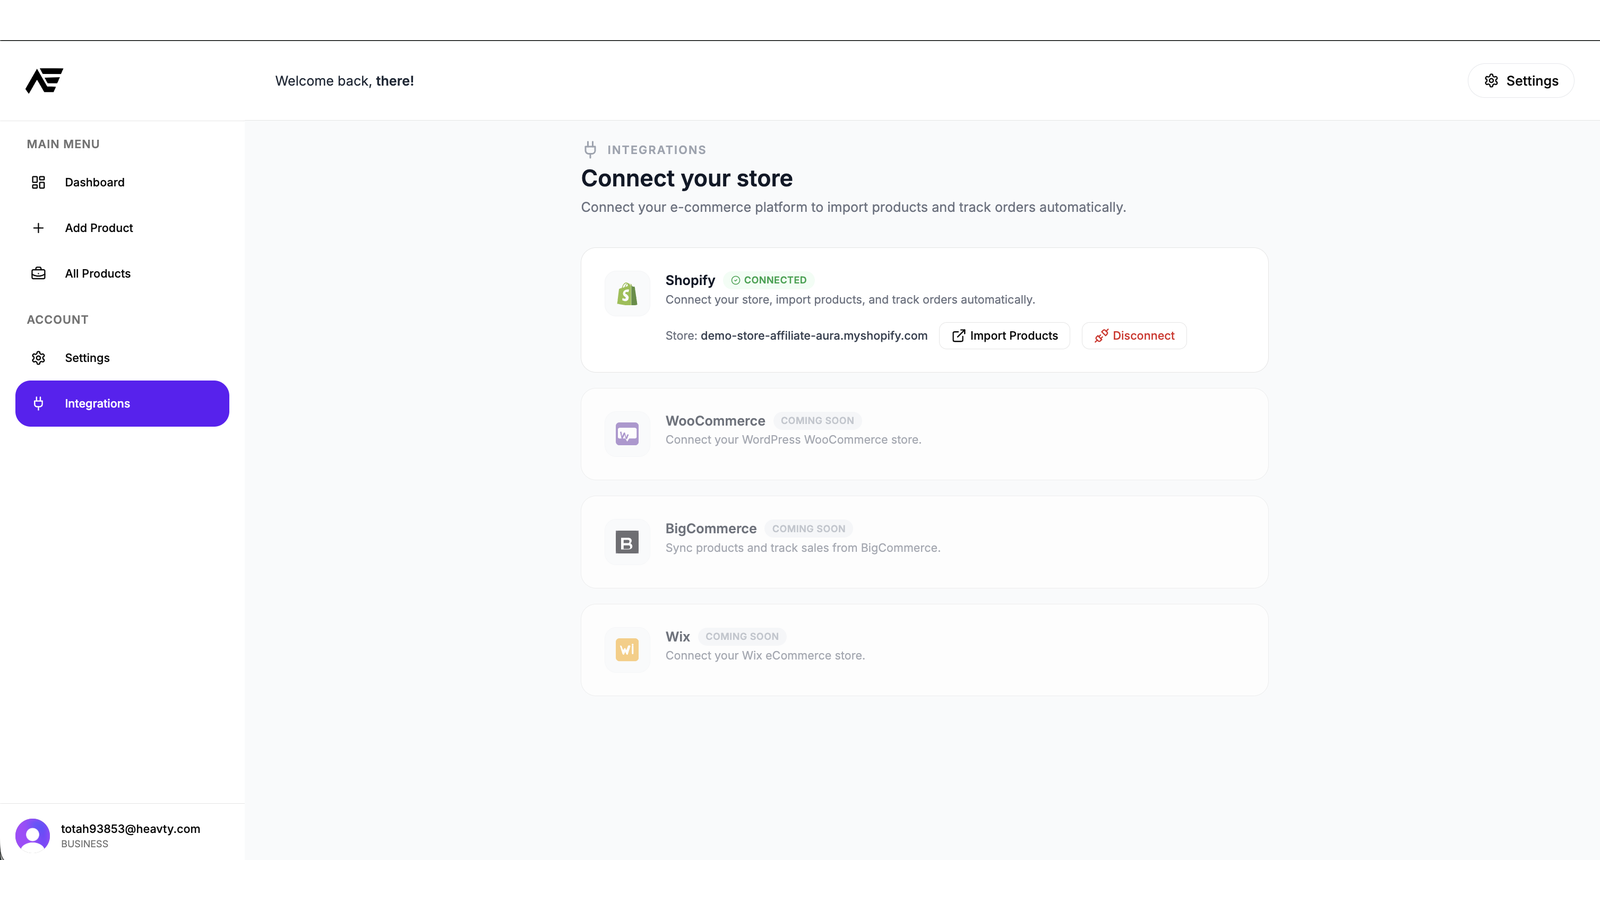Click the green check icon in CONNECTED badge
1600x900 pixels.
click(736, 280)
